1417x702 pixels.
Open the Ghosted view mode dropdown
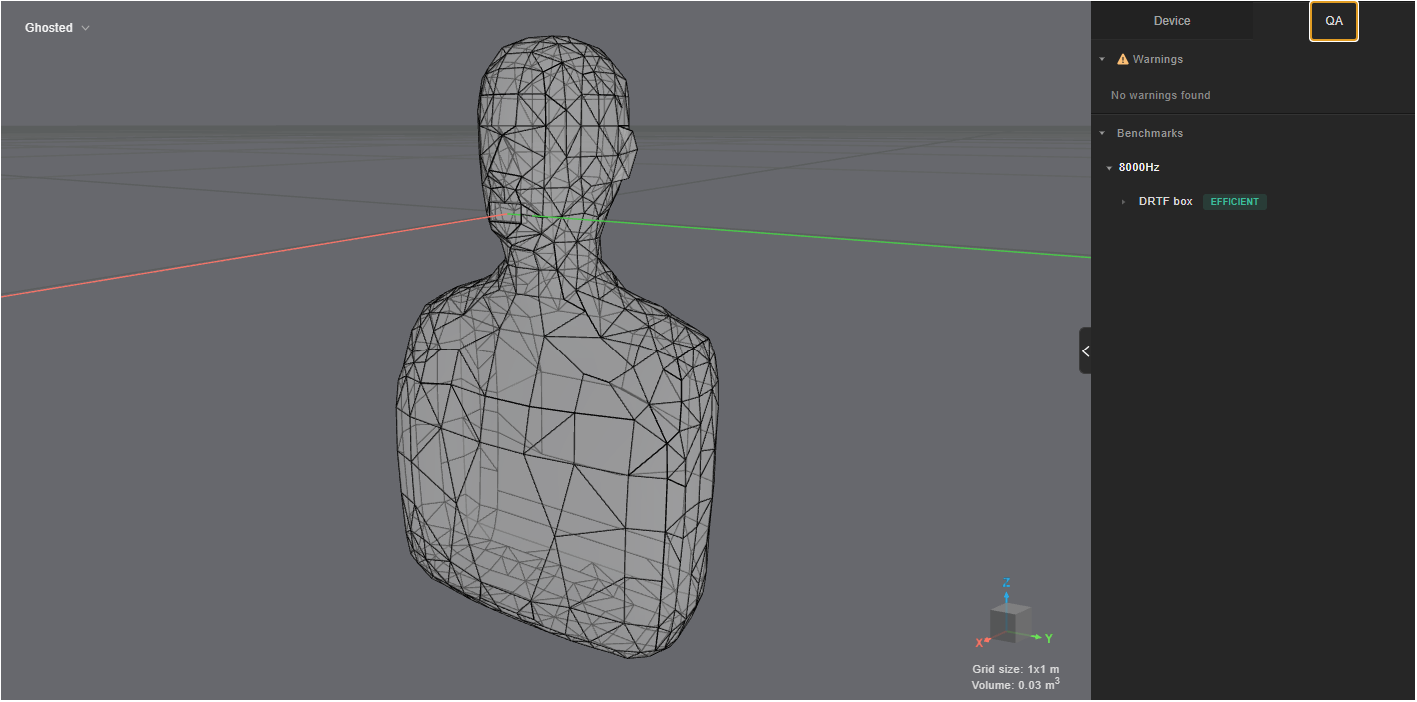point(57,28)
